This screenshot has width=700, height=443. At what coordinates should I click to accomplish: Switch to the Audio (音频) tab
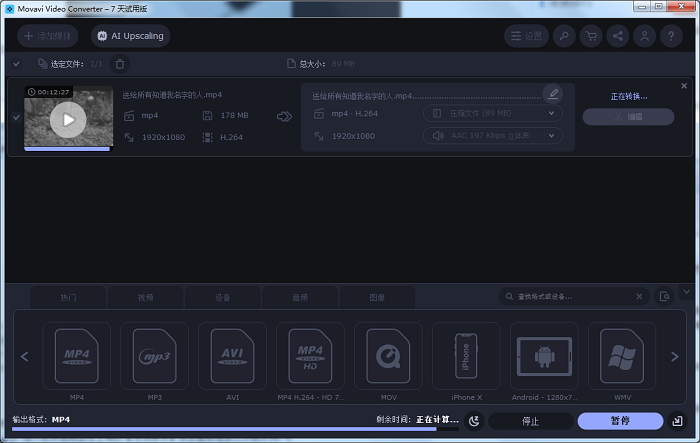tap(300, 297)
